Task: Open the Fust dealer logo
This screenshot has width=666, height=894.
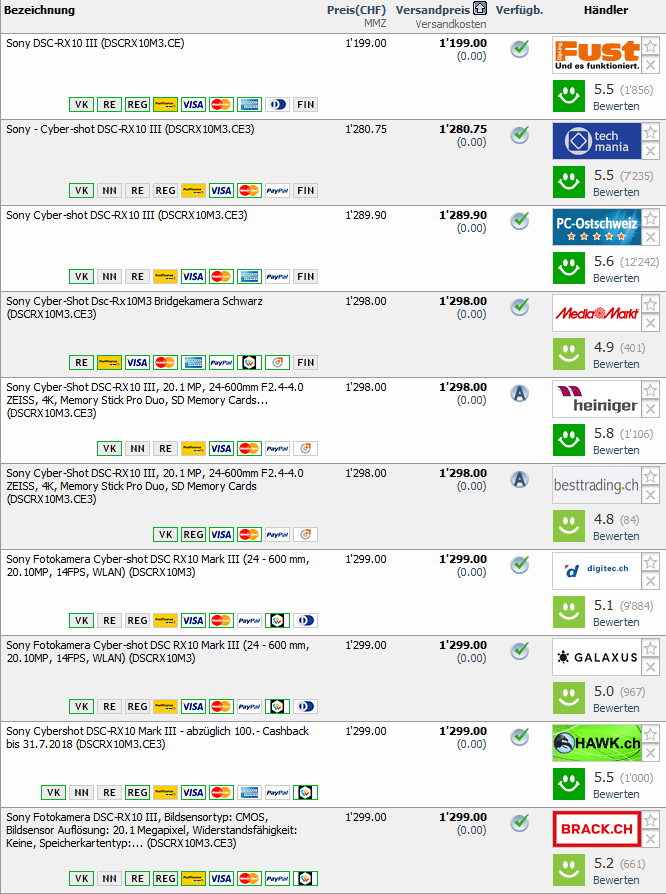Action: (x=596, y=56)
